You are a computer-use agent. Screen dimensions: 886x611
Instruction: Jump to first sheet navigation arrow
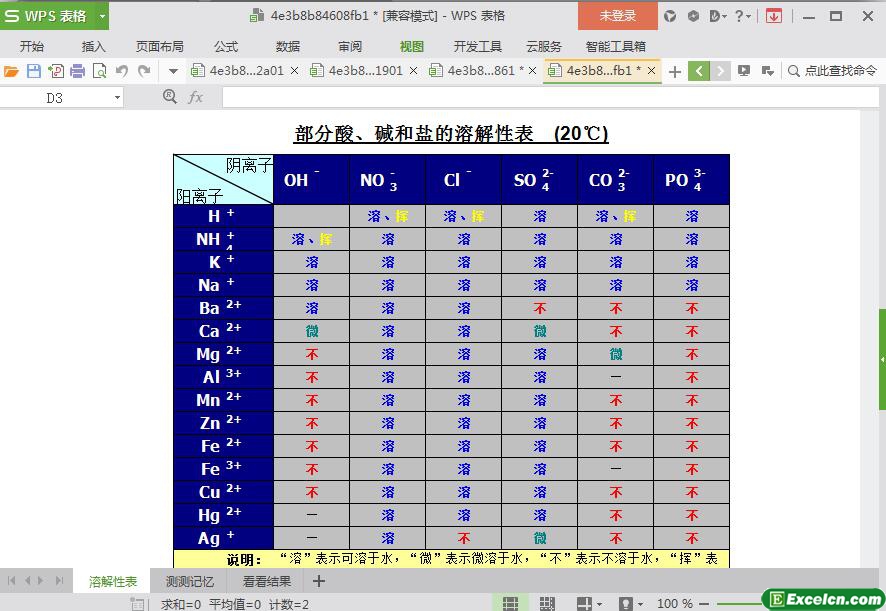(12, 580)
